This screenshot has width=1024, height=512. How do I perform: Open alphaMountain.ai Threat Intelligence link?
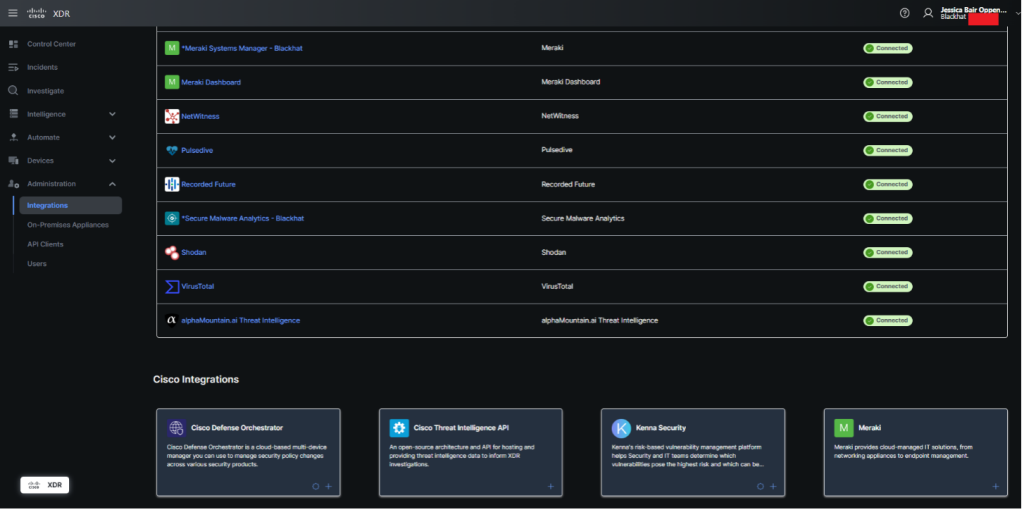(x=240, y=320)
